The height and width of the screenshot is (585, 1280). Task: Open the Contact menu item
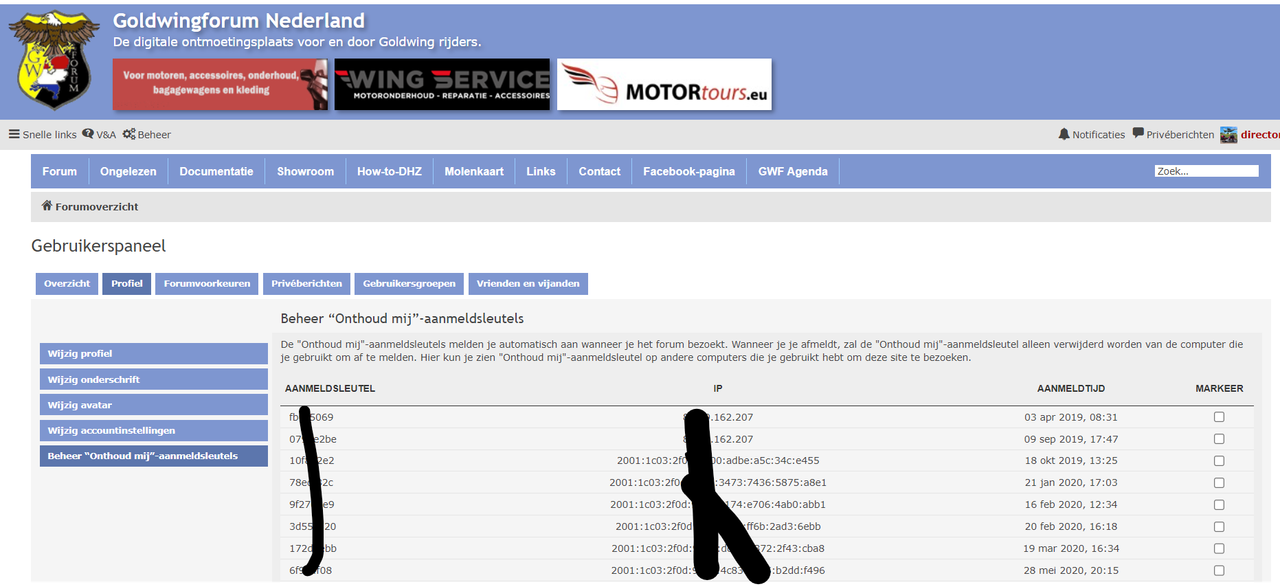pos(599,171)
